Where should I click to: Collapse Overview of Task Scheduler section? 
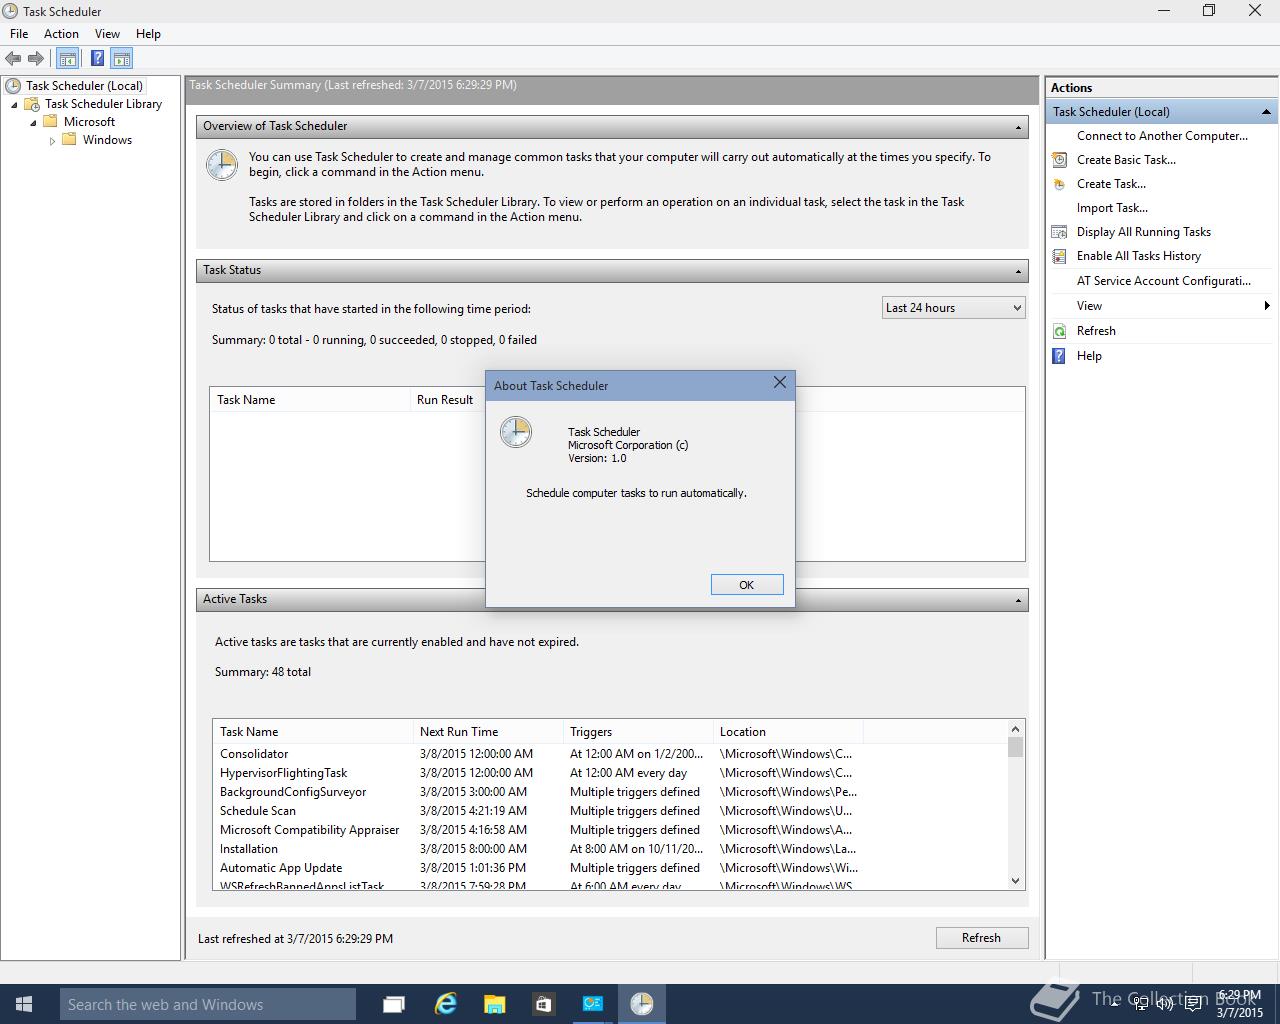1018,127
